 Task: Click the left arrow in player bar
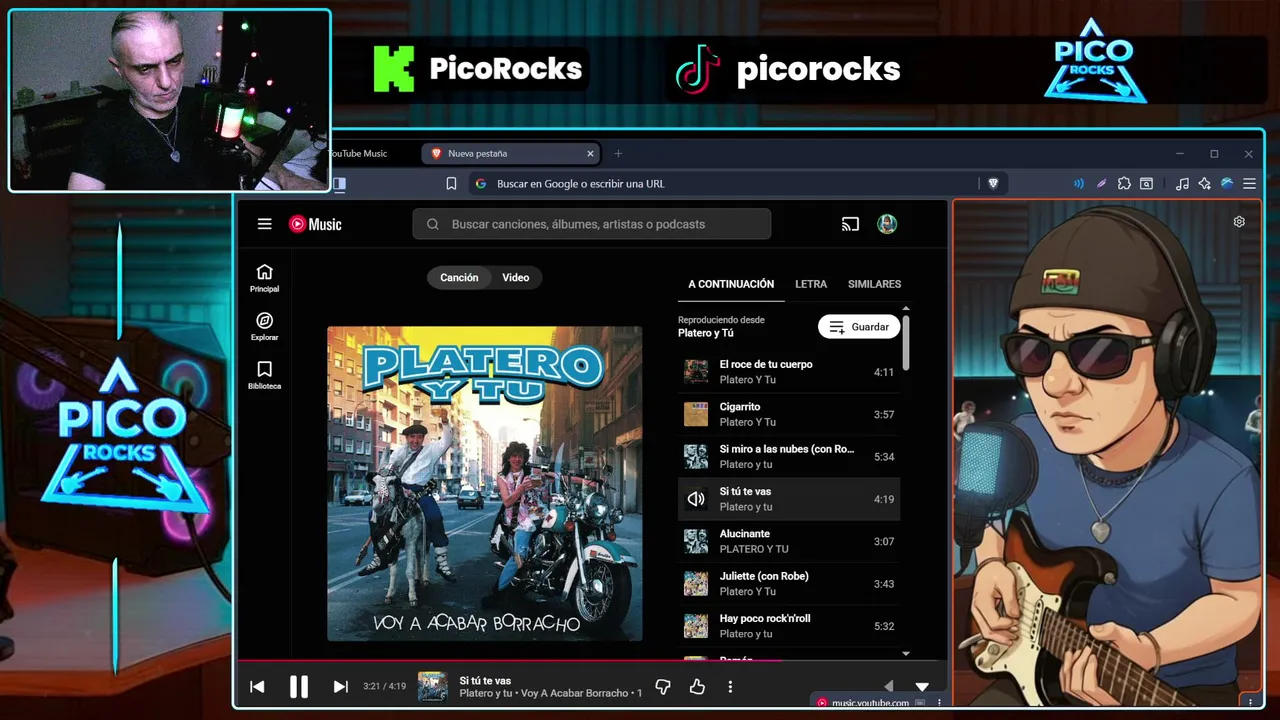pos(888,686)
